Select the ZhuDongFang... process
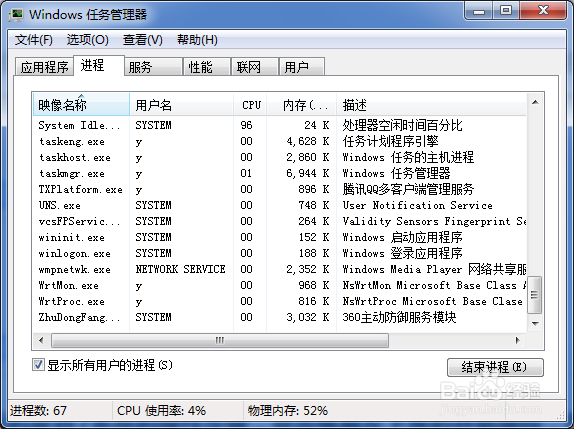This screenshot has width=574, height=429. click(x=280, y=317)
